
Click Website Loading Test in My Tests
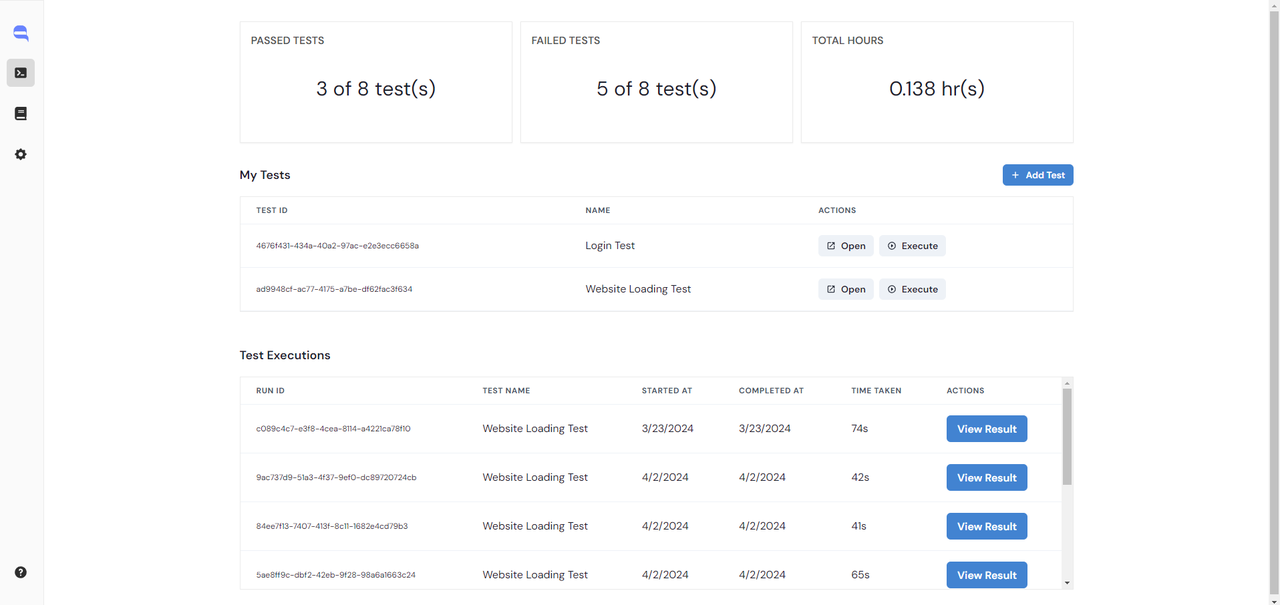coord(638,289)
